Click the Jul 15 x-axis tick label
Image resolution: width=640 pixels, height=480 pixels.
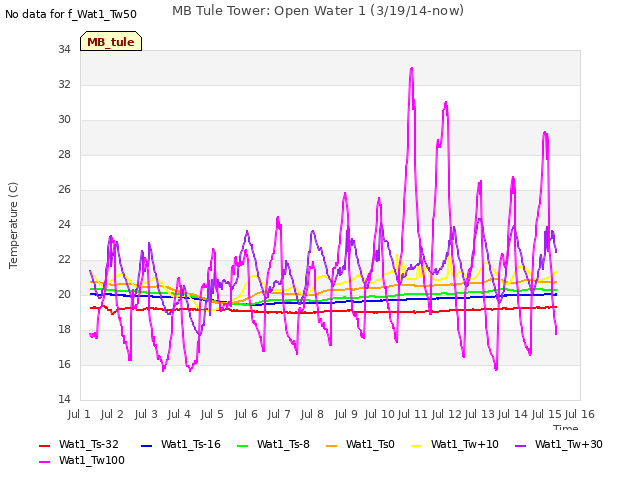546,414
